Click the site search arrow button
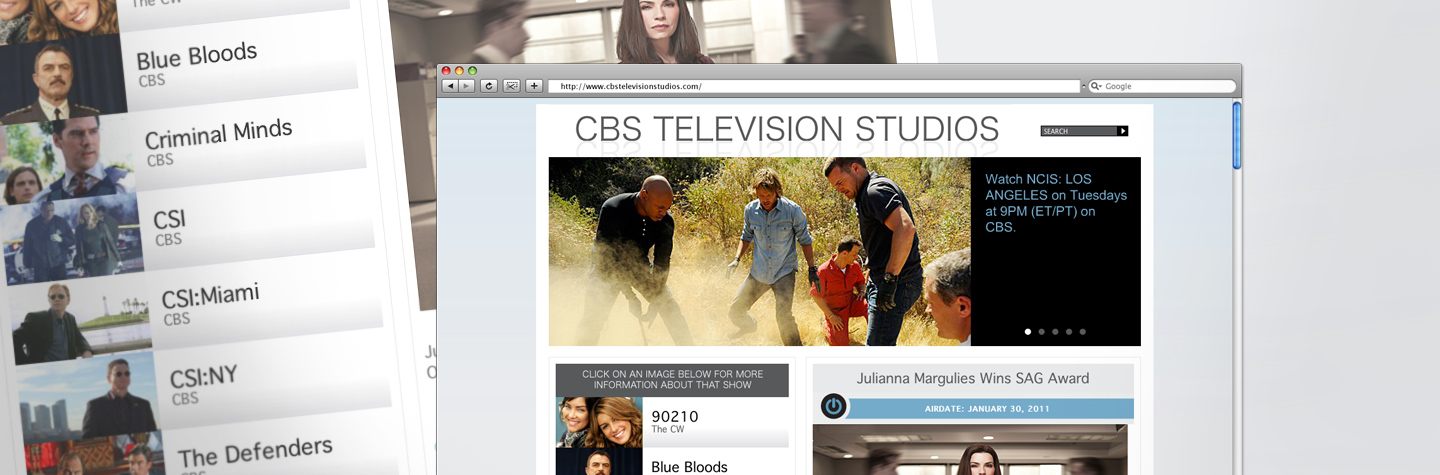Screen dimensions: 1440x475 pyautogui.click(x=1123, y=131)
